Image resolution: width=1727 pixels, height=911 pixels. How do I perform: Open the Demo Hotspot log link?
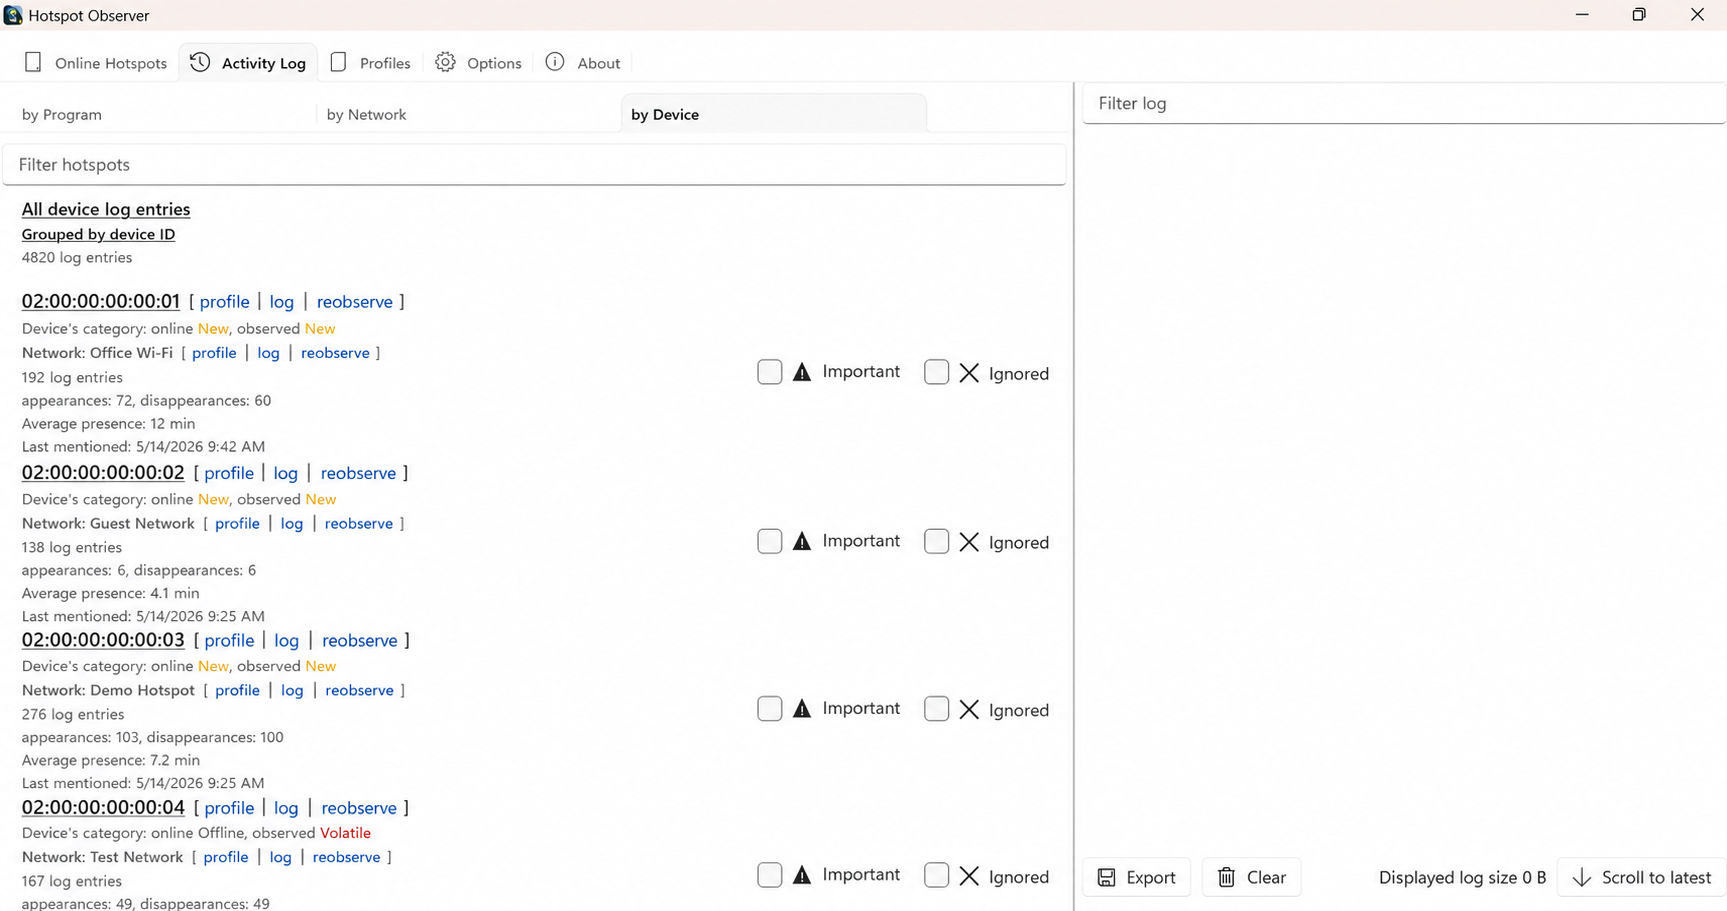click(x=292, y=691)
